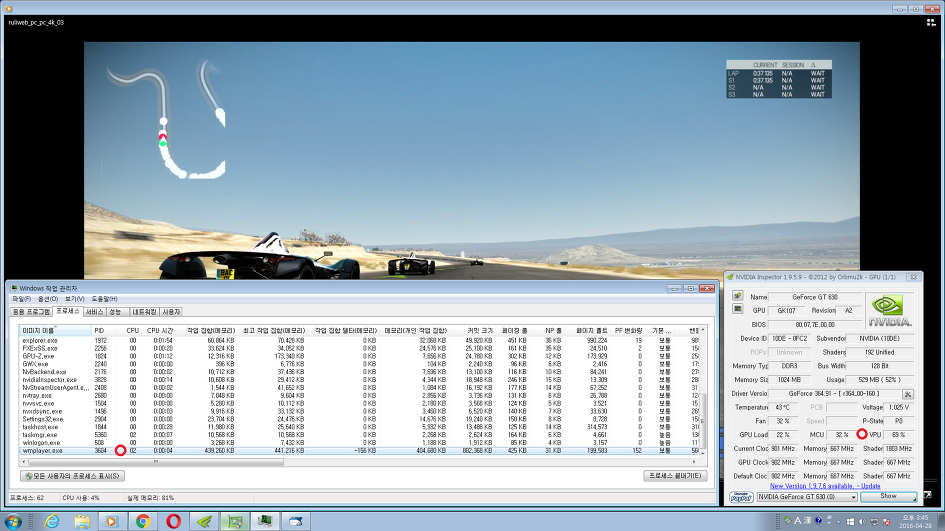Image resolution: width=945 pixels, height=531 pixels.
Task: Click the help question mark icon in the language bar
Action: (818, 520)
